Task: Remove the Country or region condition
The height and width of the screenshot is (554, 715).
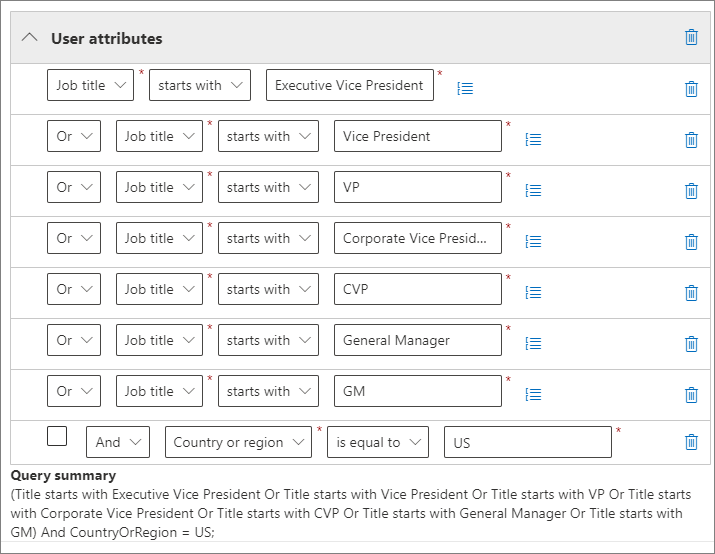Action: 691,442
